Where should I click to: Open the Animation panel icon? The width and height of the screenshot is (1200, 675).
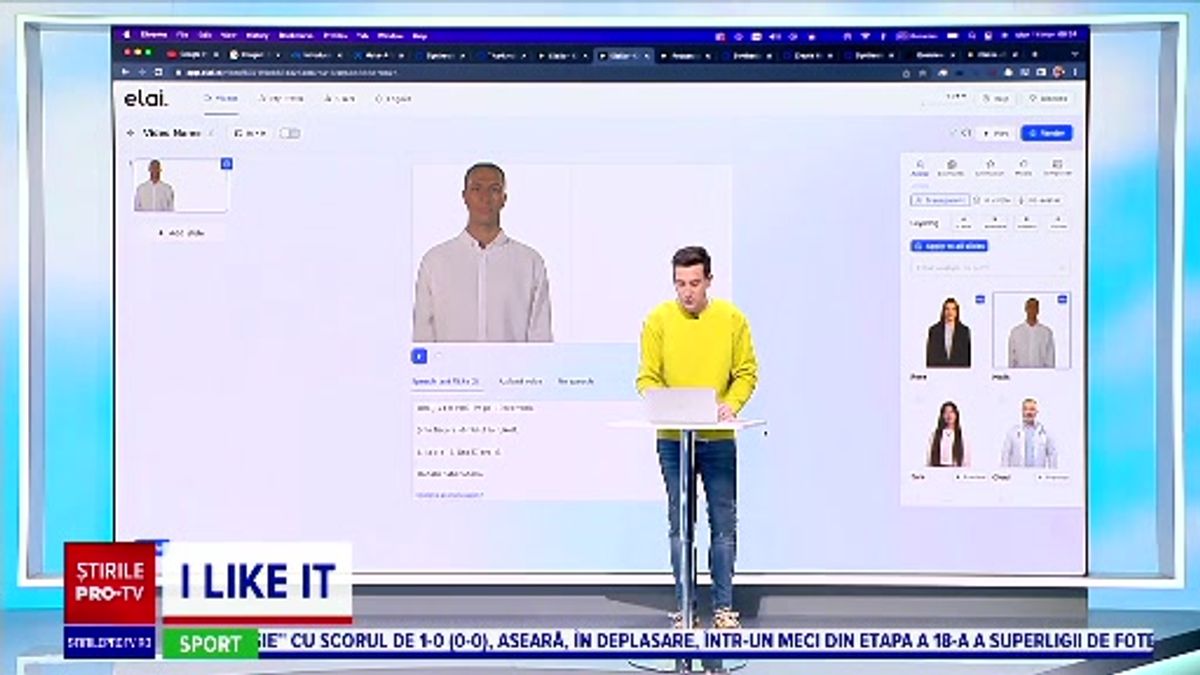pos(991,165)
